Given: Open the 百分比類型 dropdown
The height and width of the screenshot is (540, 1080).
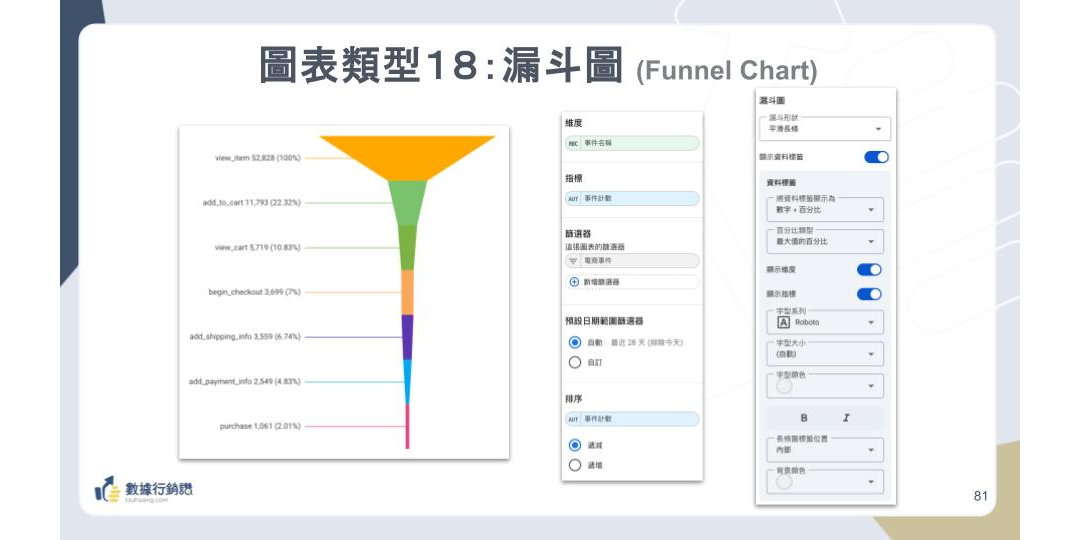Looking at the screenshot, I should [824, 242].
